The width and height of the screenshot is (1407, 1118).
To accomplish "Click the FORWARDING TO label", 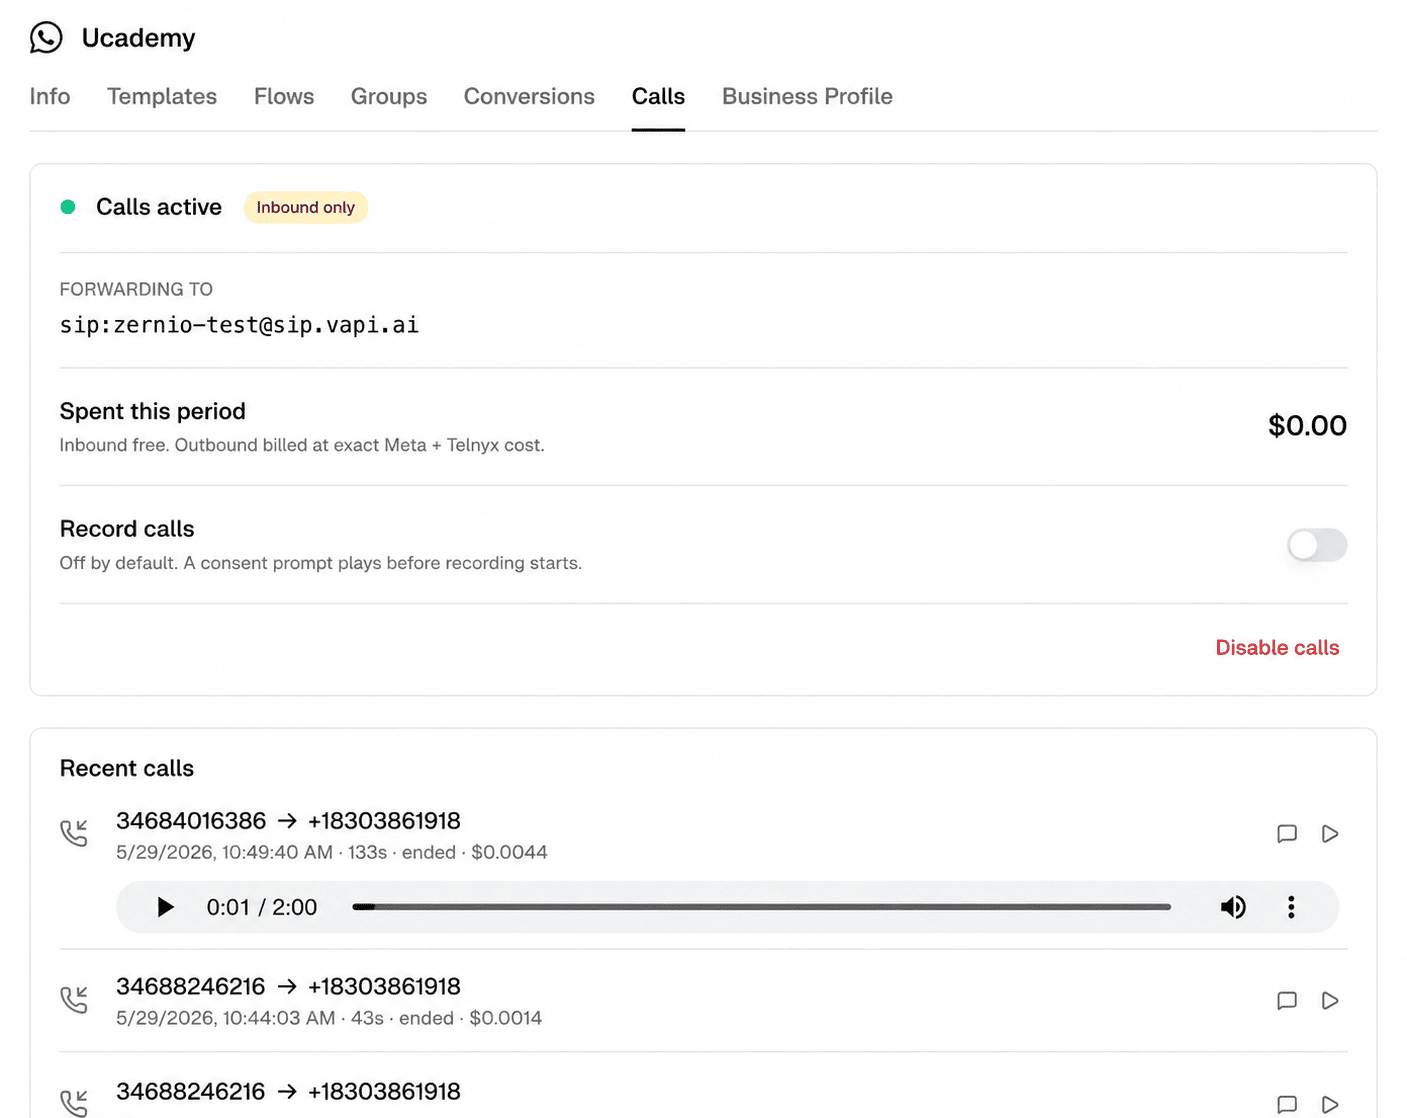I will (136, 289).
